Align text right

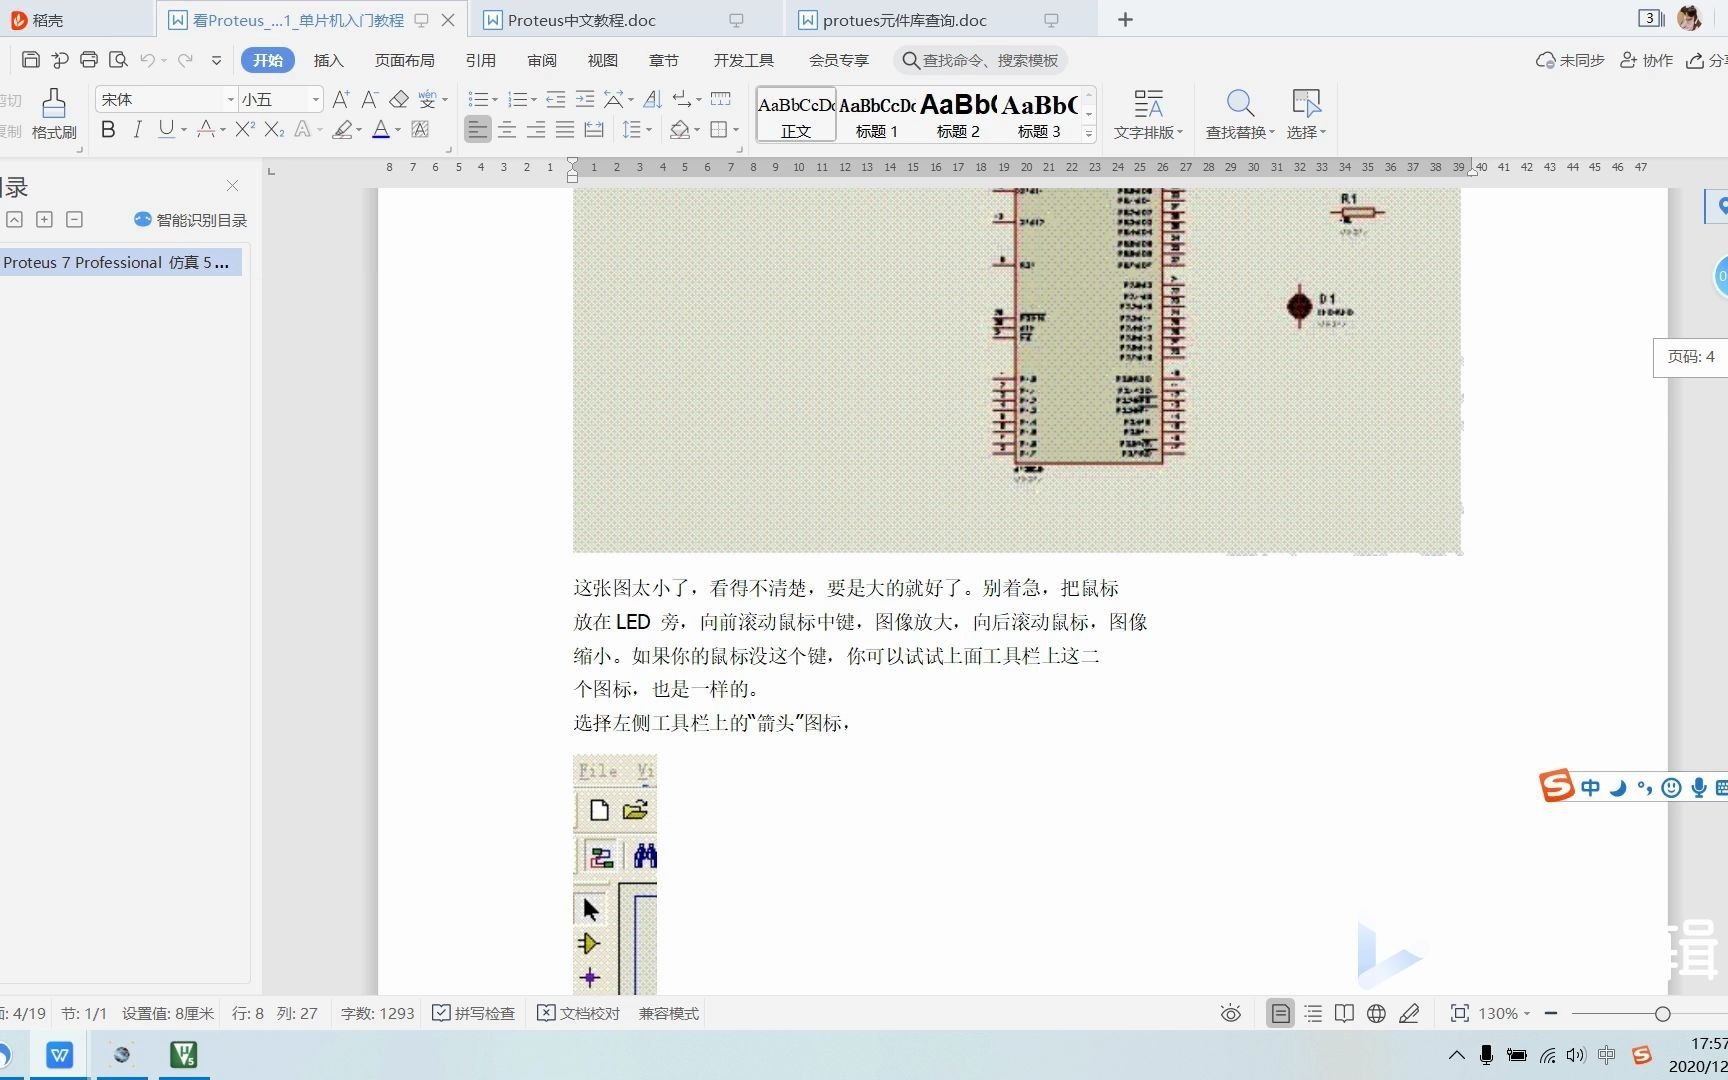(536, 129)
